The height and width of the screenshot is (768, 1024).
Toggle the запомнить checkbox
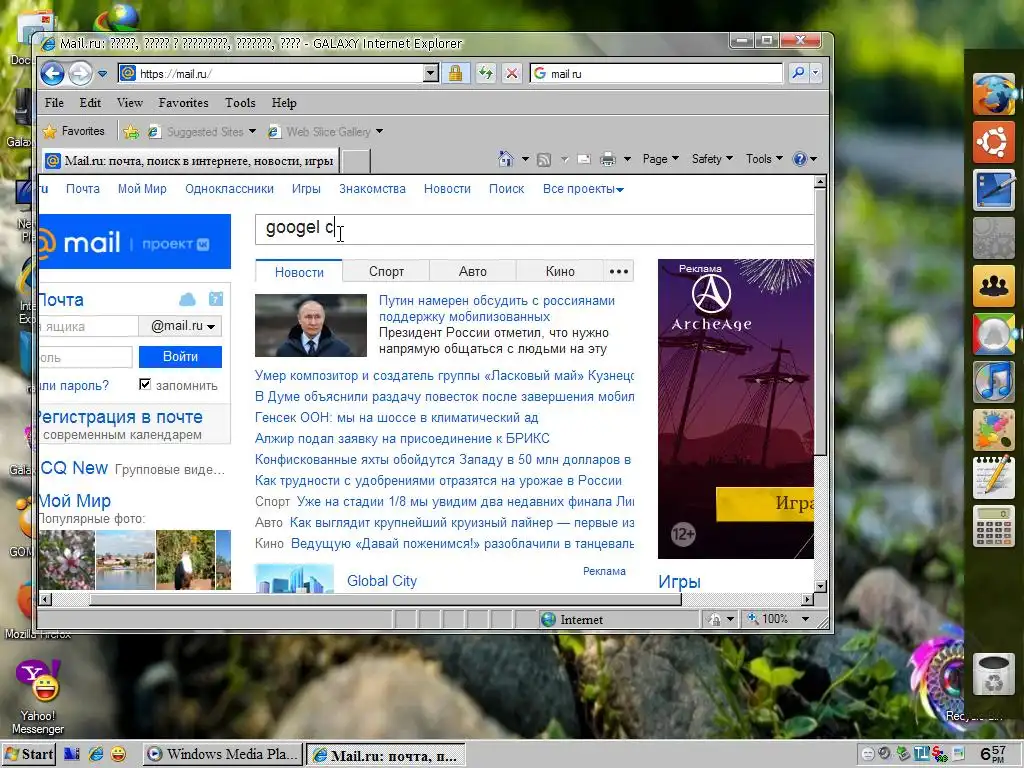145,384
